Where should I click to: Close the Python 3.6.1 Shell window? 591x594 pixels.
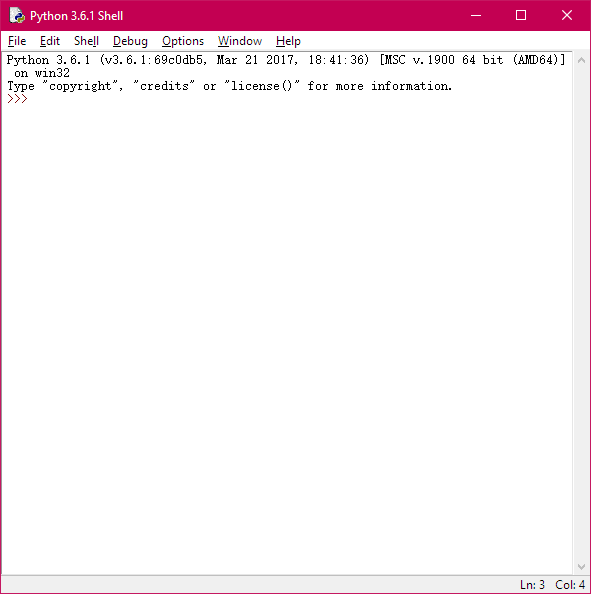coord(567,16)
